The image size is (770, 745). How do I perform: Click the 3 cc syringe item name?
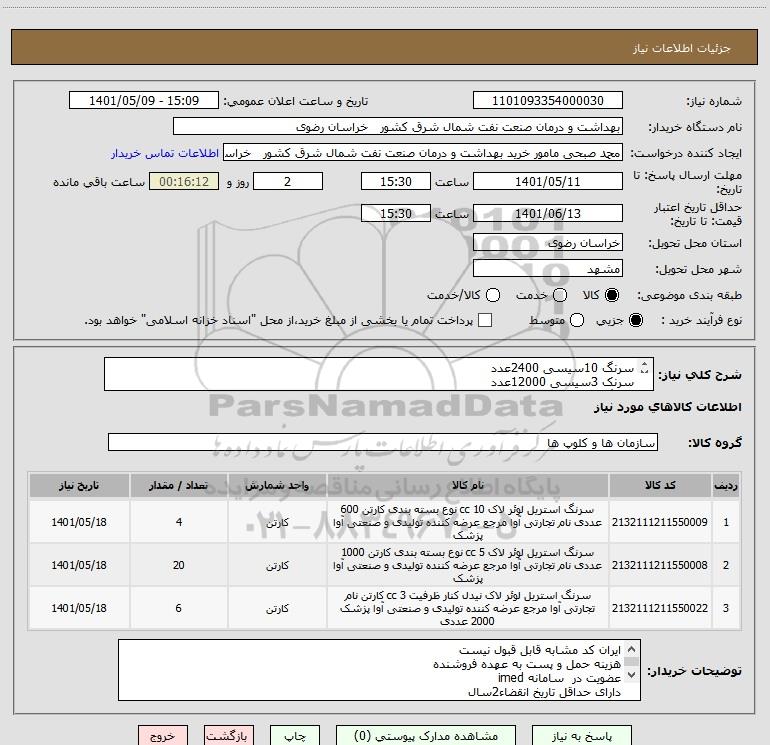(468, 608)
